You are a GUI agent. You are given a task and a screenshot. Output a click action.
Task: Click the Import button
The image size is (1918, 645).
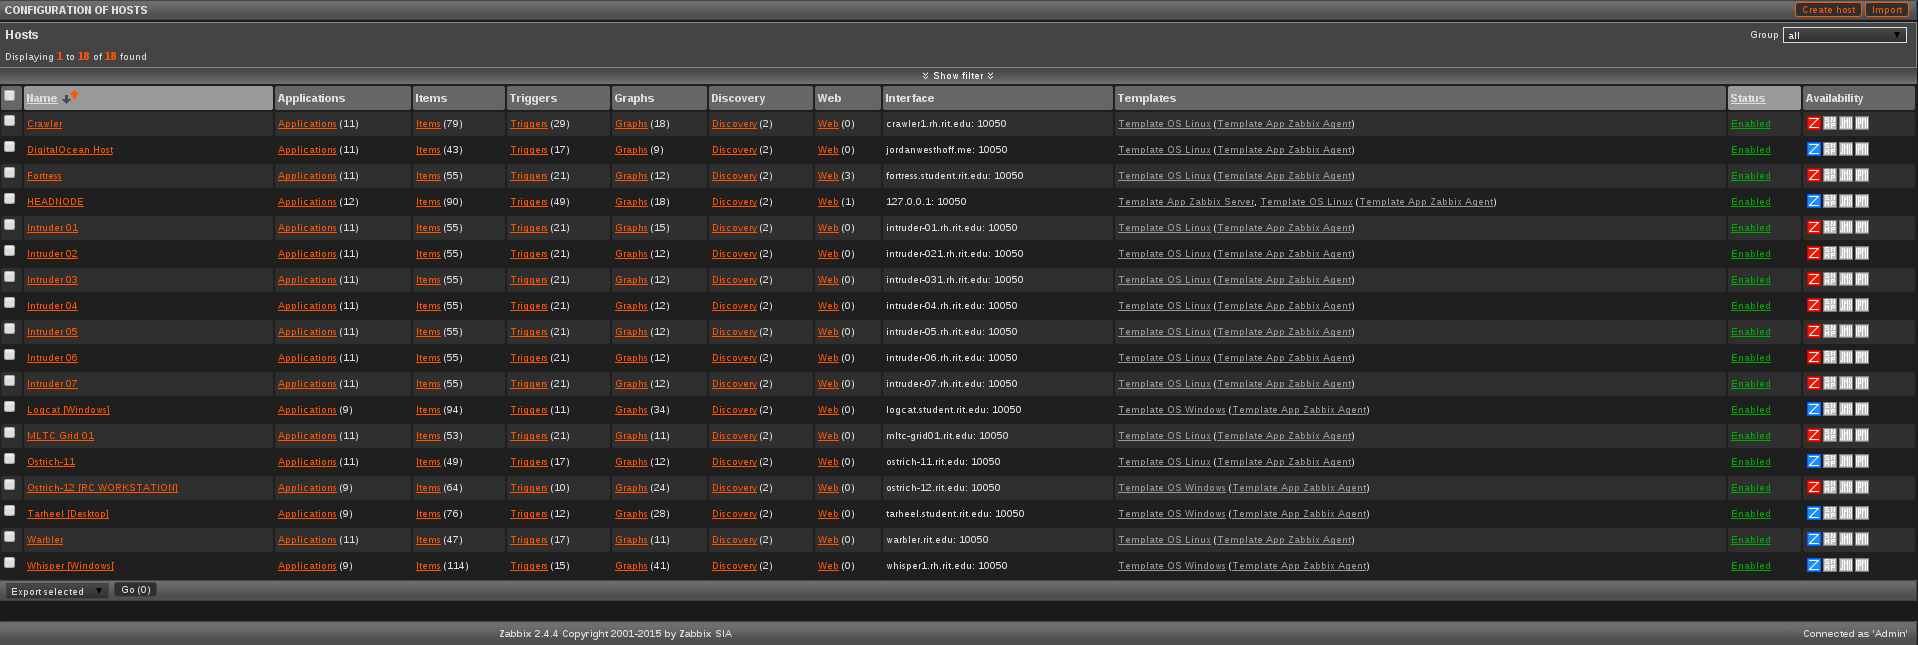click(x=1887, y=10)
